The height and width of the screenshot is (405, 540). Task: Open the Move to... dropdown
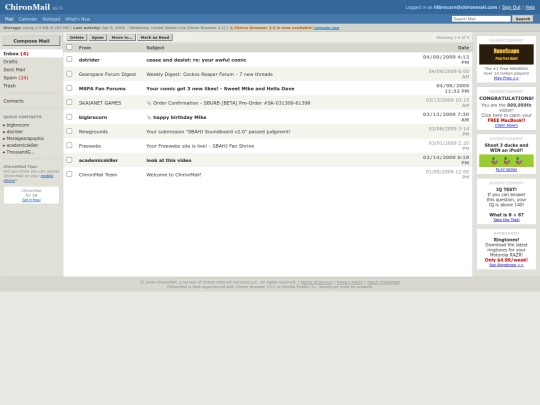[122, 37]
